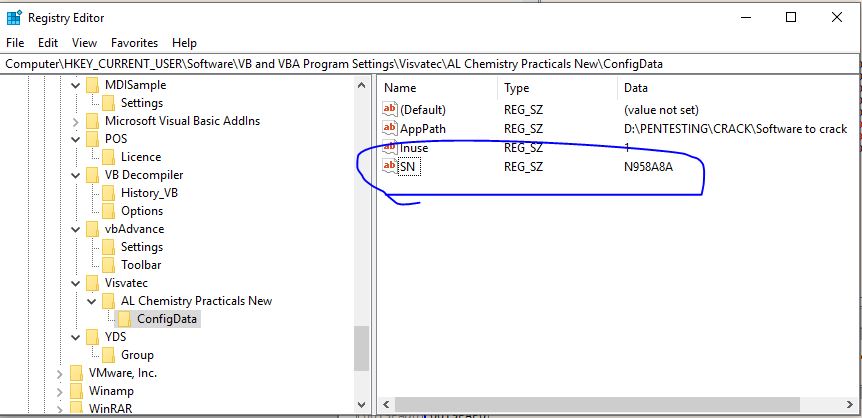This screenshot has width=862, height=418.
Task: Expand the Winamp tree node
Action: [x=60, y=391]
